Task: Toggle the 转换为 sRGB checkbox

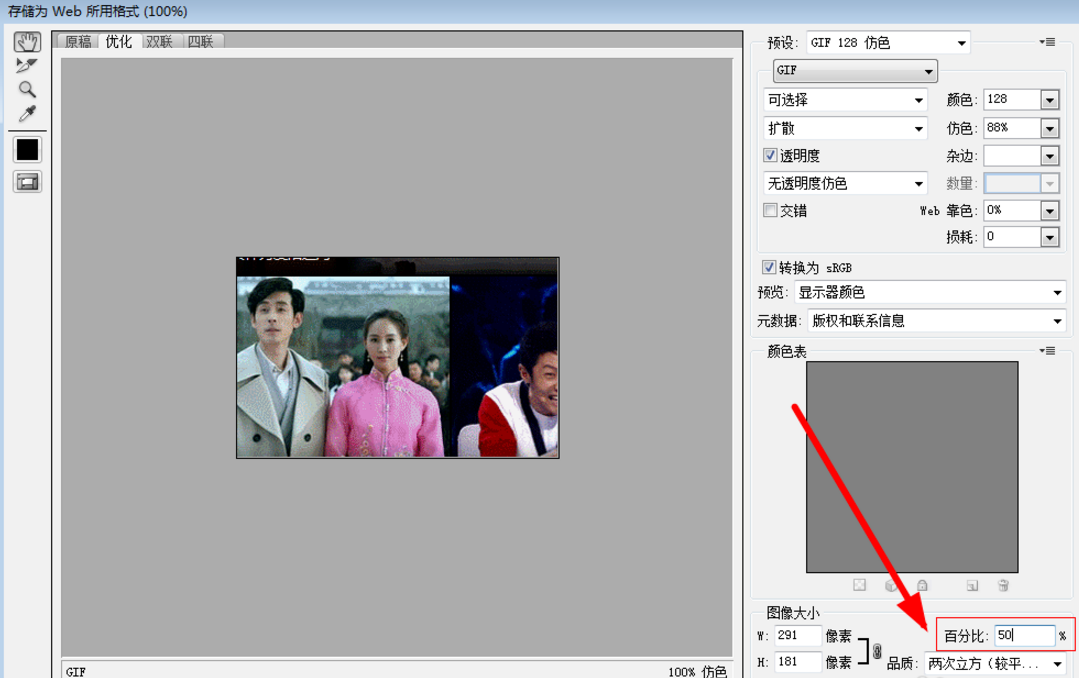Action: click(769, 267)
